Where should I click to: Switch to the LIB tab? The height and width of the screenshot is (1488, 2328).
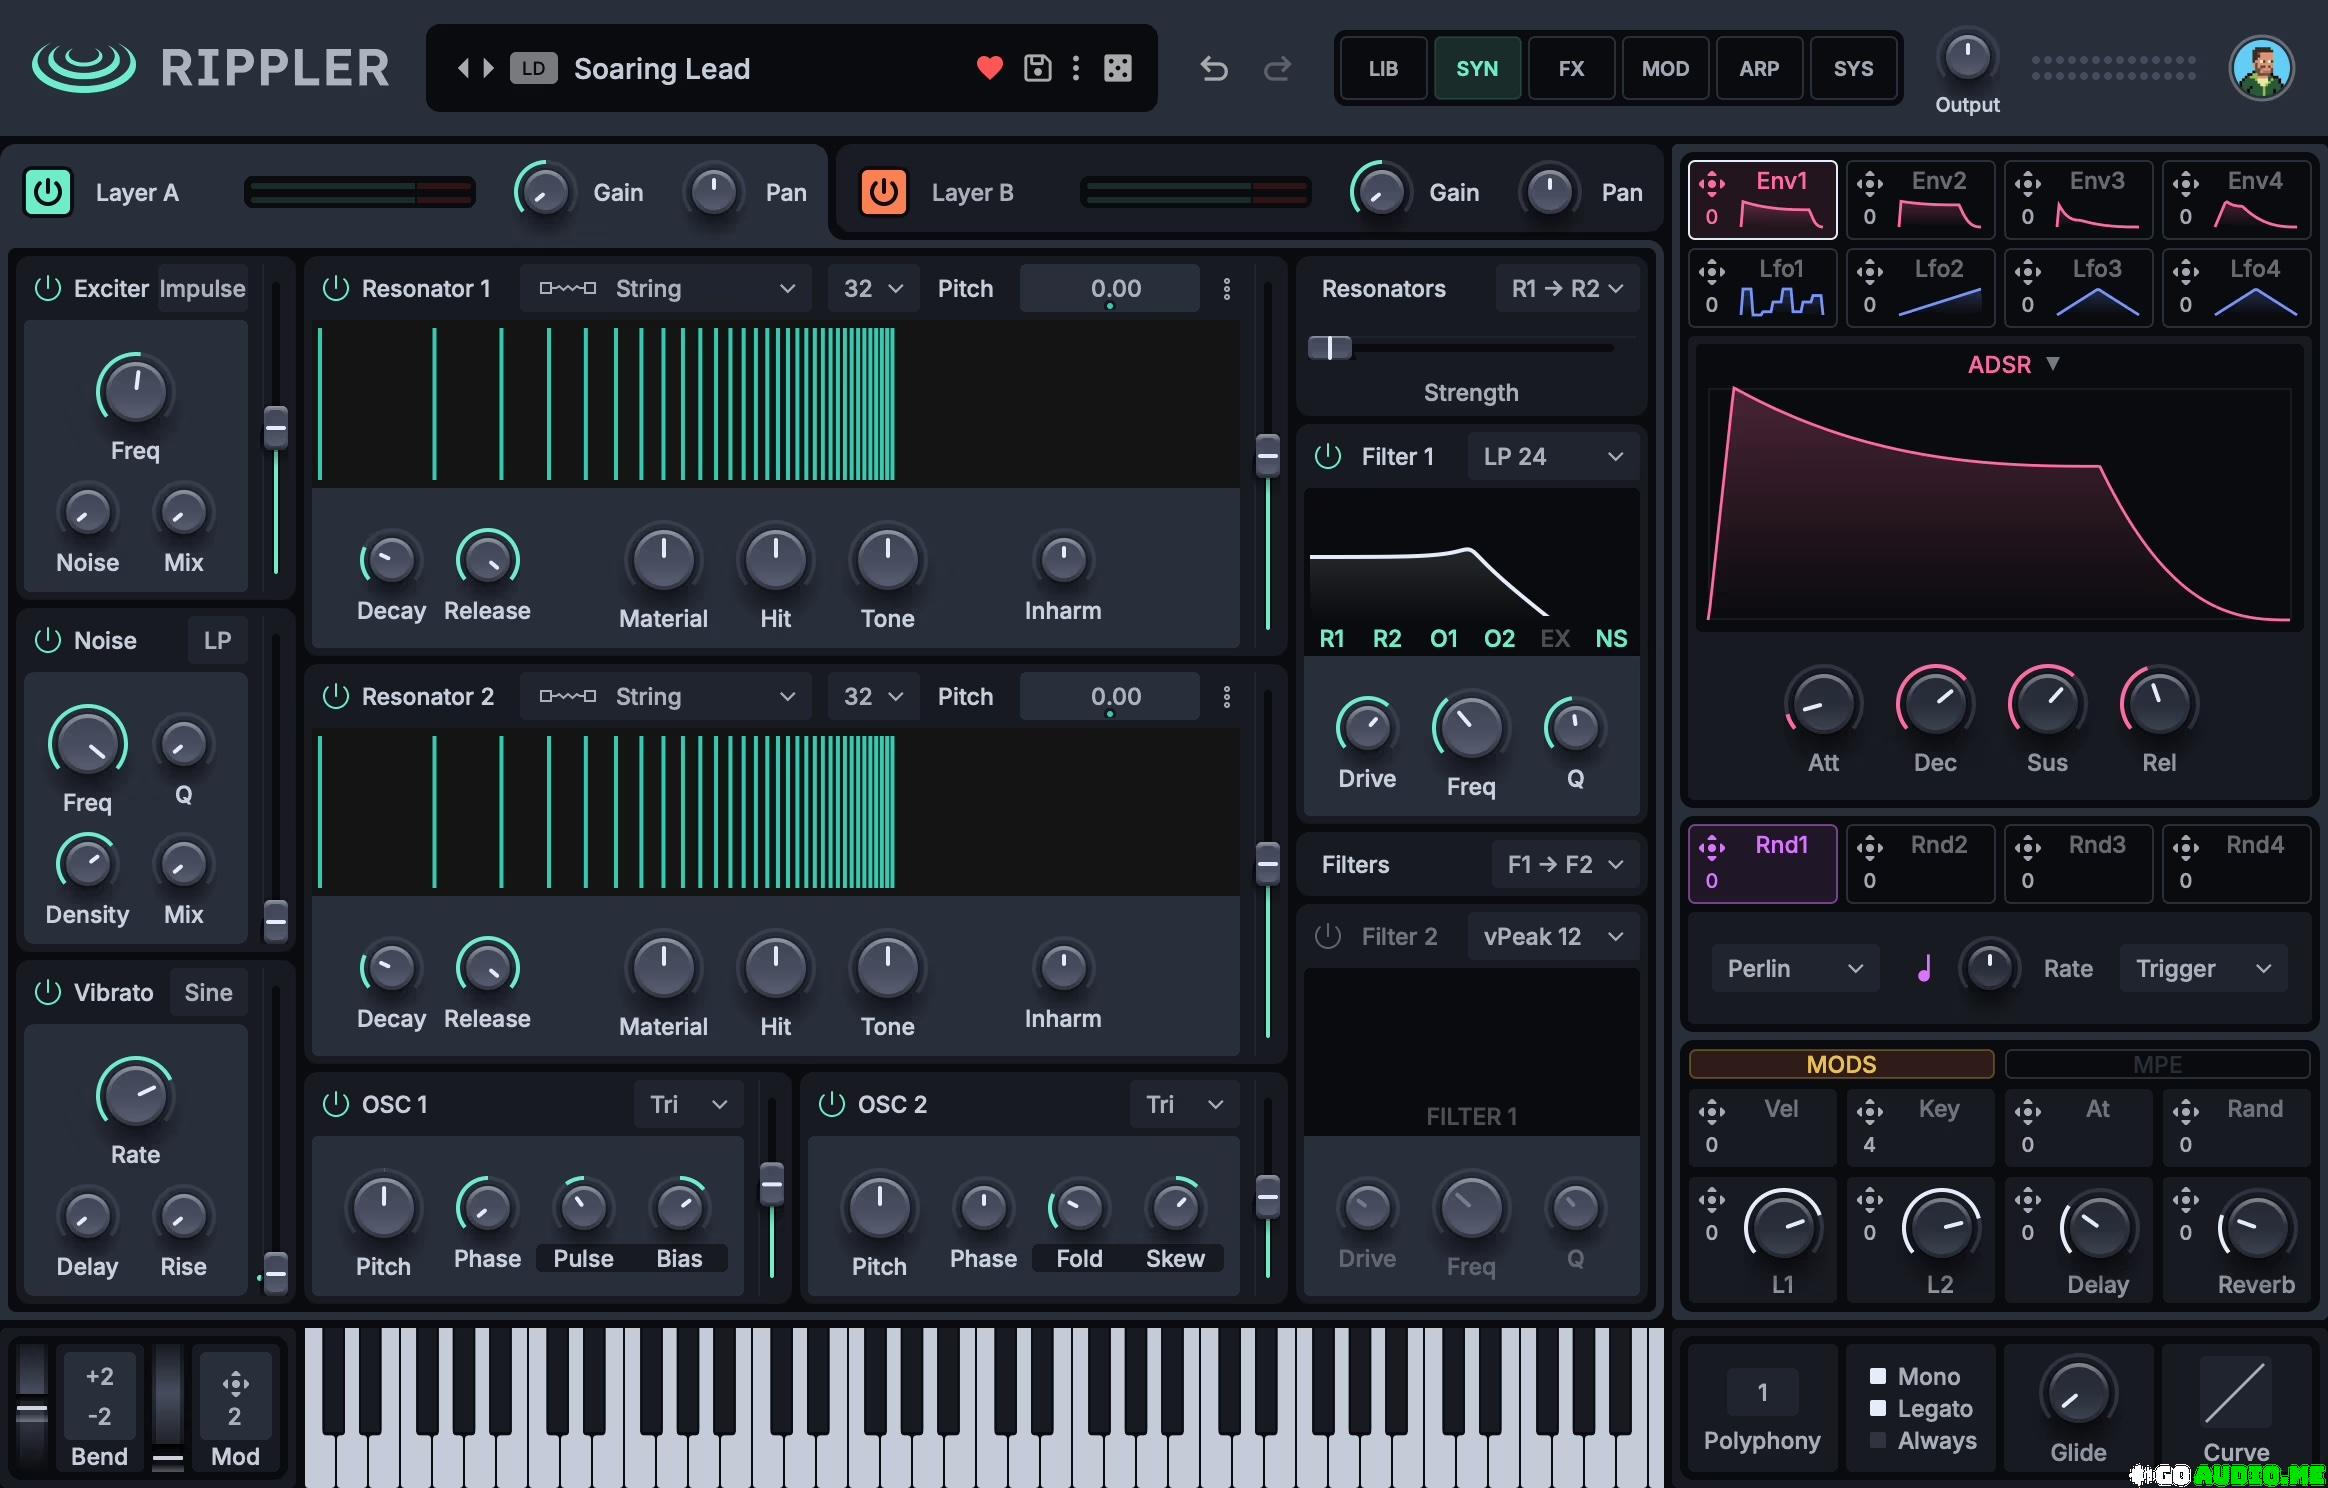pos(1383,68)
